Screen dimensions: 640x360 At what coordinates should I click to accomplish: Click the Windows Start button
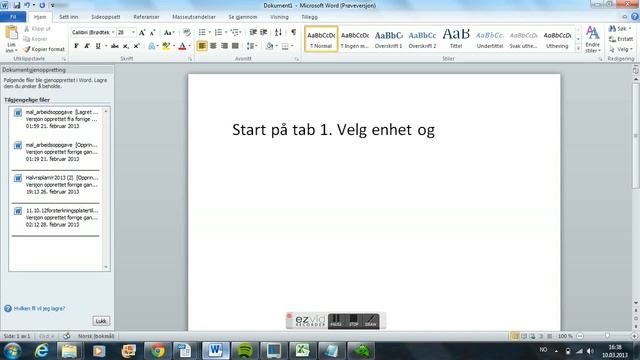coord(12,351)
